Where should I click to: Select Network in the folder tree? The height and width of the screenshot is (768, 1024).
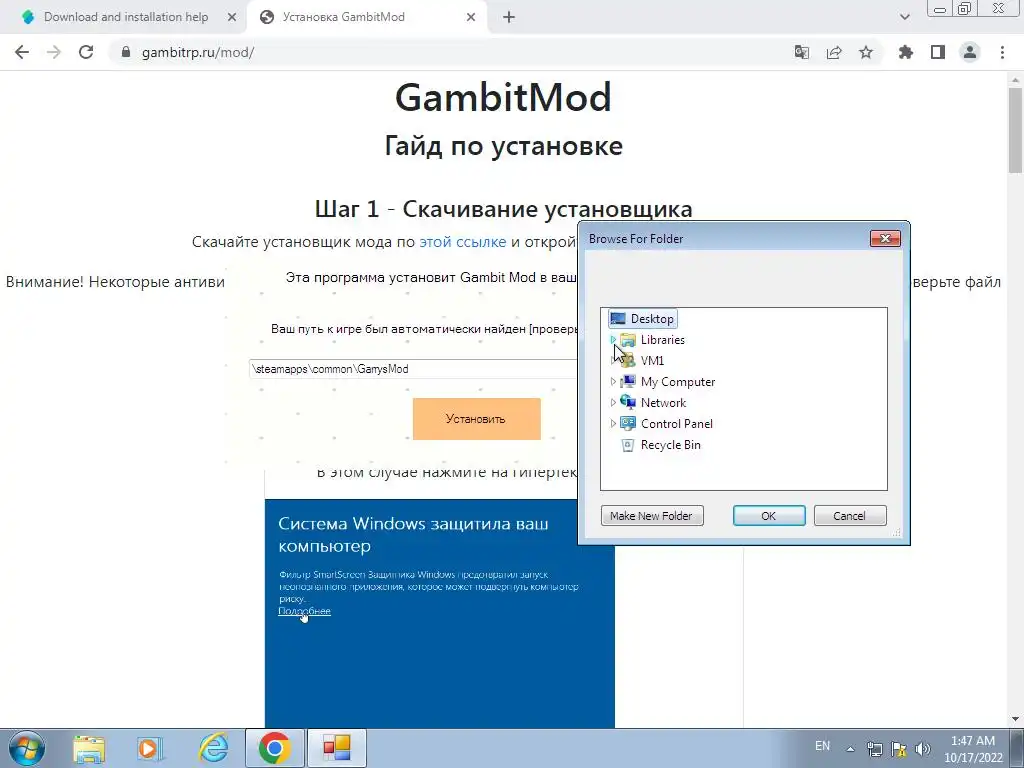click(x=663, y=402)
